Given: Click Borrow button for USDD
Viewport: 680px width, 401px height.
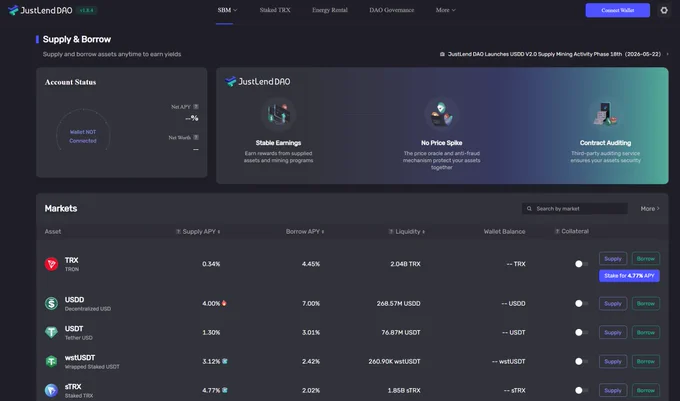Looking at the screenshot, I should tap(646, 303).
